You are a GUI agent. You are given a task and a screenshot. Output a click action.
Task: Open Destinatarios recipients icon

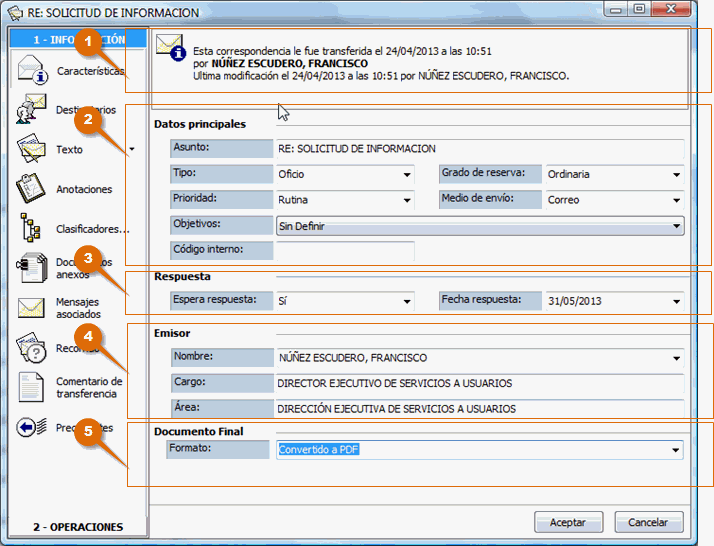pyautogui.click(x=31, y=109)
